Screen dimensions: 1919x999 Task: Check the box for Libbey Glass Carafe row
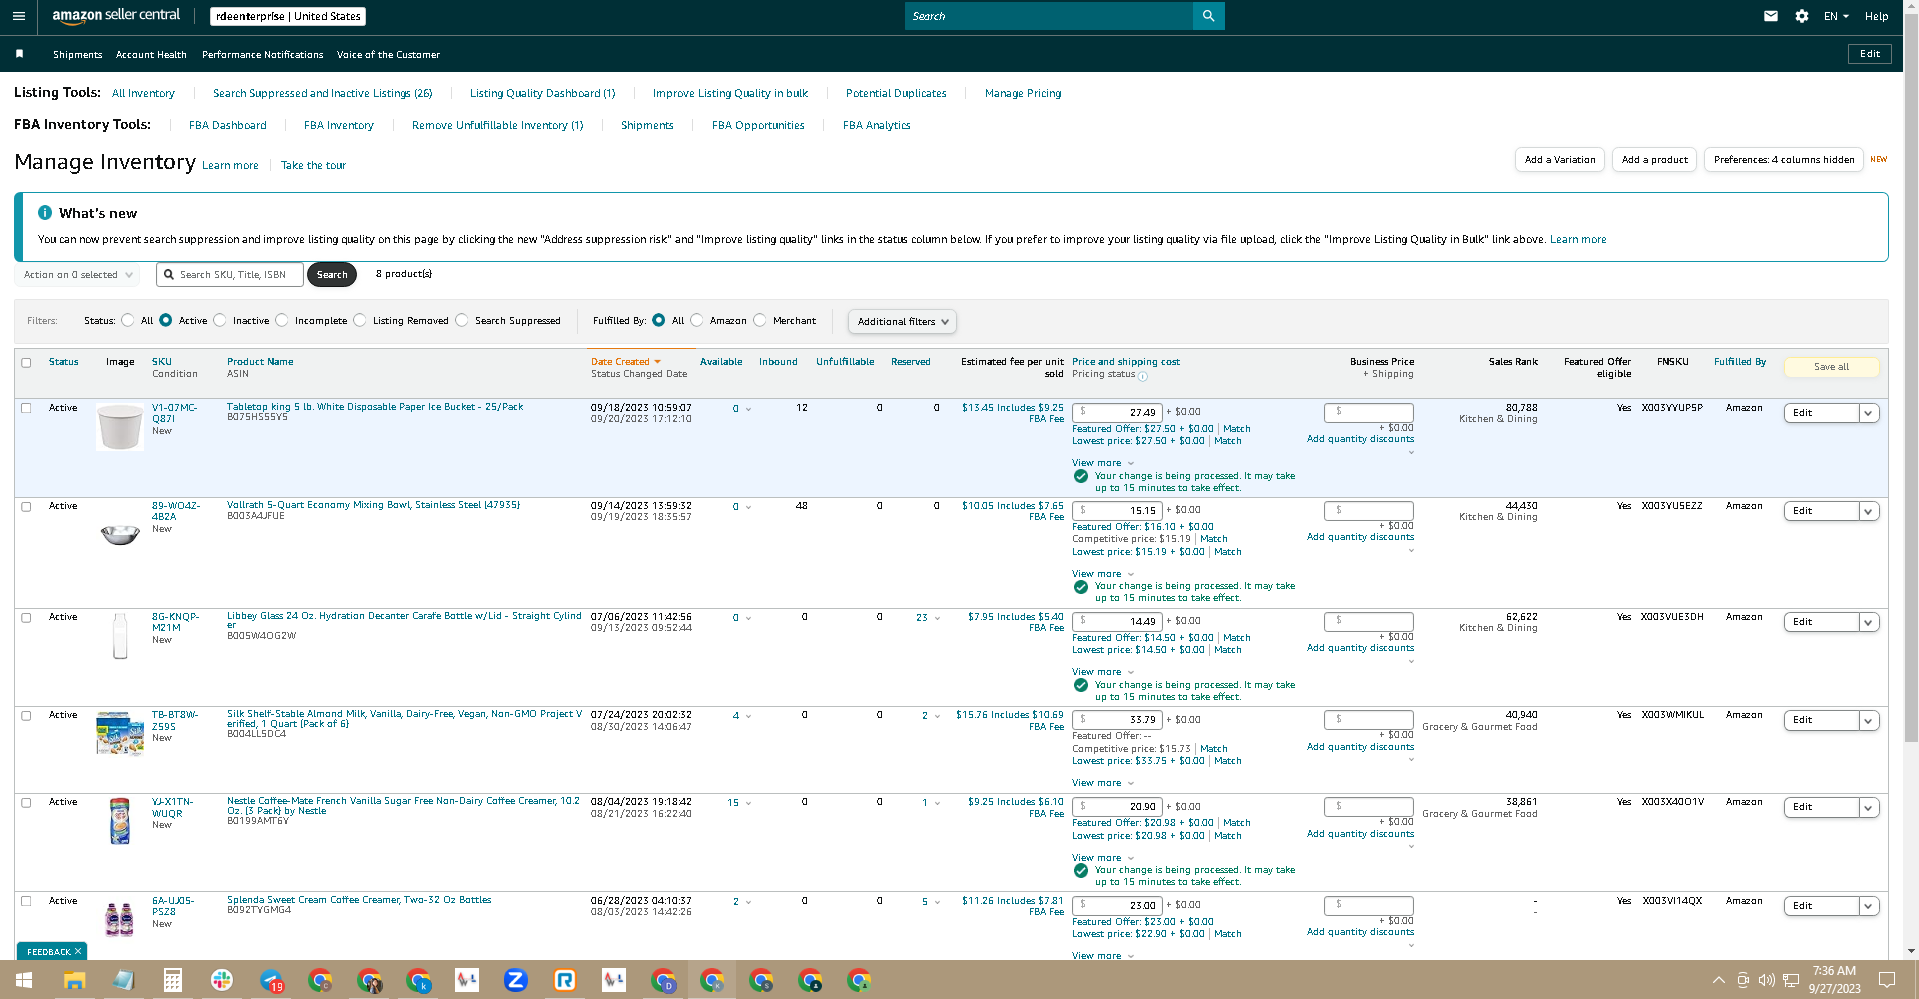[x=26, y=617]
